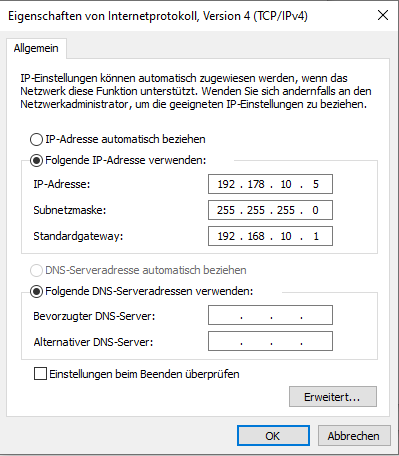Click the first 255 octet of Subnetzmaske

226,210
